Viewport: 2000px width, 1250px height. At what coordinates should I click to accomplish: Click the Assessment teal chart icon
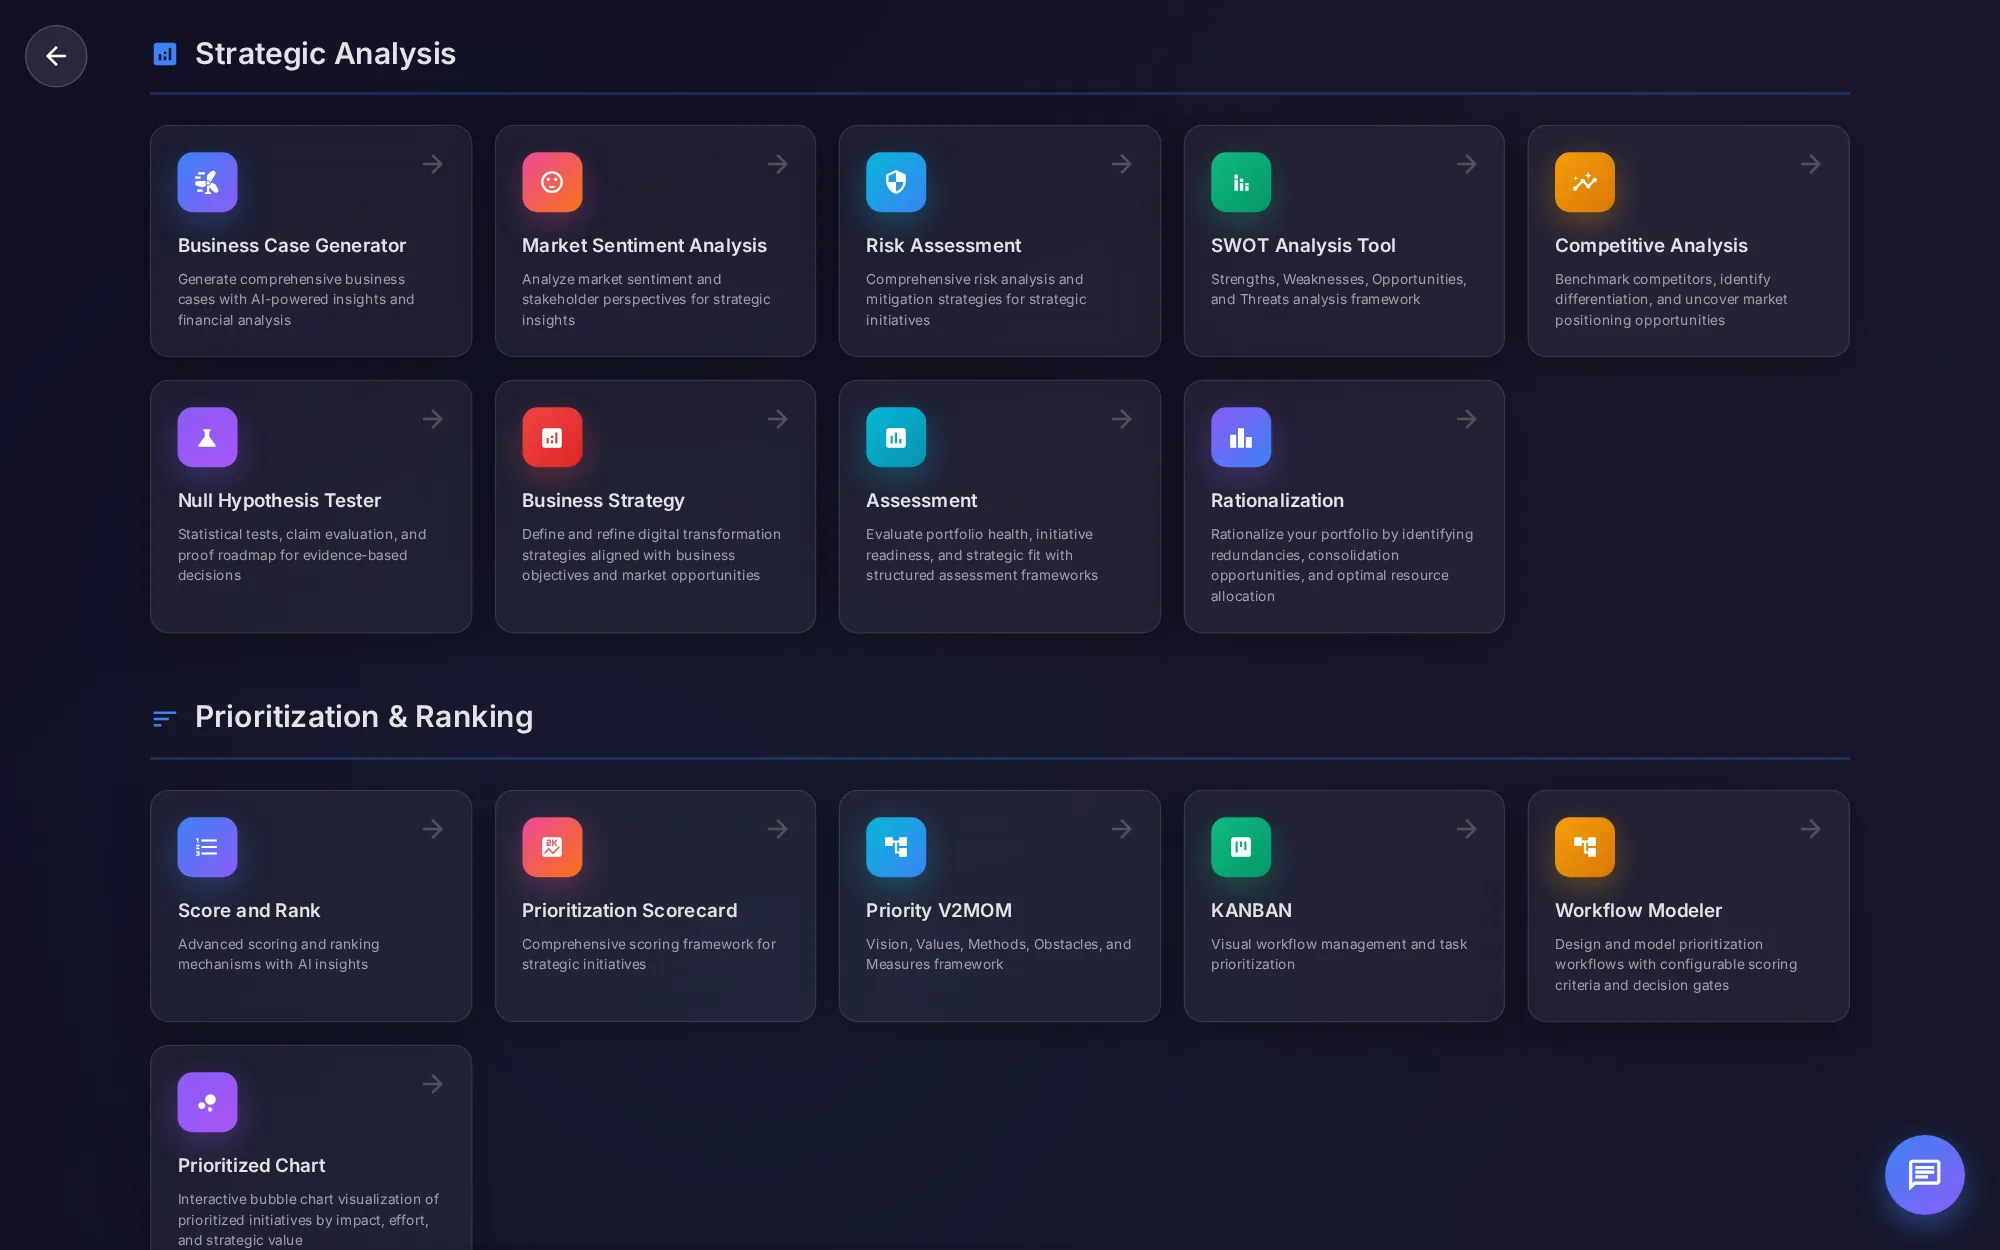[896, 437]
